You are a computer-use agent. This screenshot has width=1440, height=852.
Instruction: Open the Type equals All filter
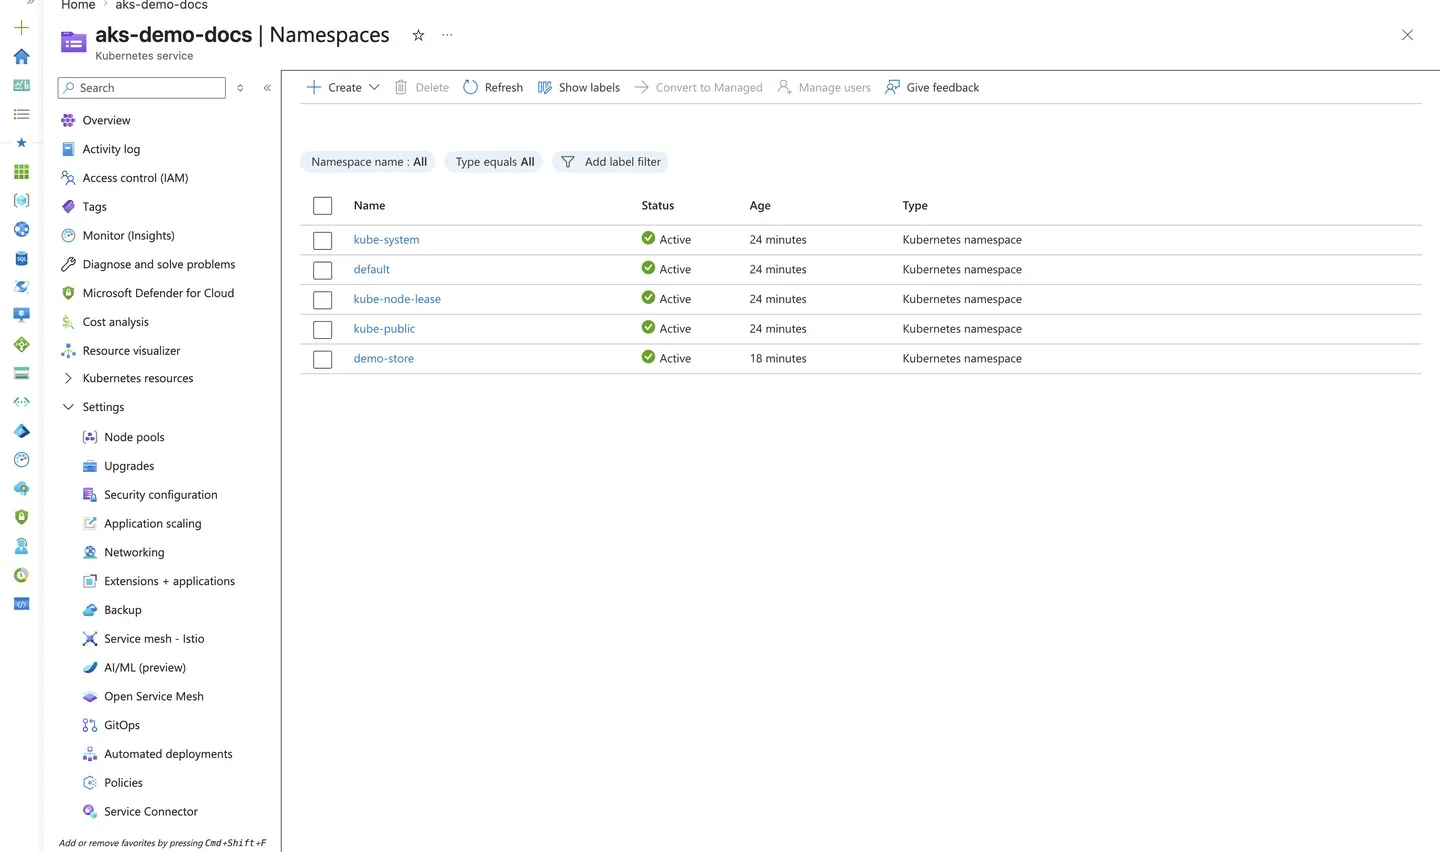coord(494,162)
